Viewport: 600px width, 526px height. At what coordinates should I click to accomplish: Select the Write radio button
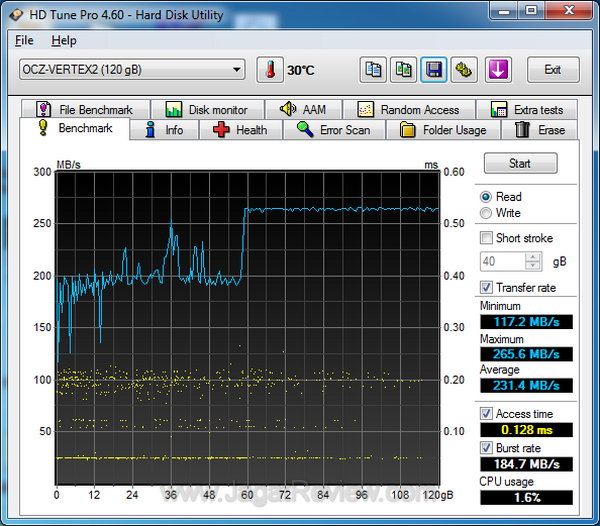(x=486, y=213)
